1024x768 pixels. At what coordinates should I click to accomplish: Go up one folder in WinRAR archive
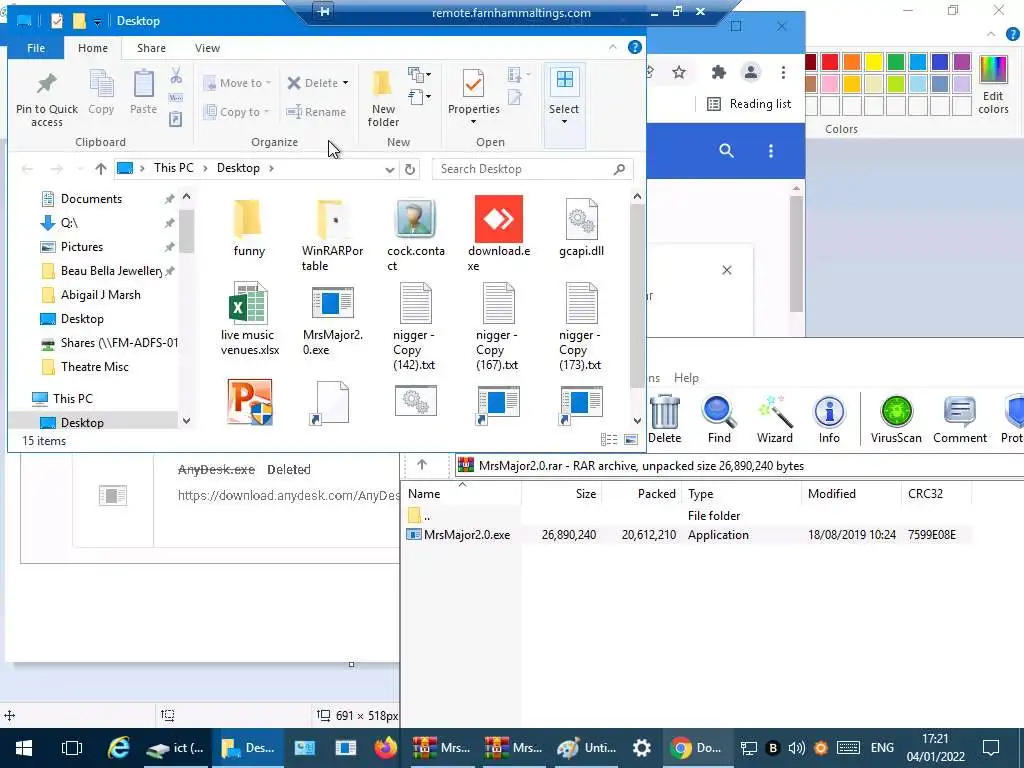[x=422, y=465]
